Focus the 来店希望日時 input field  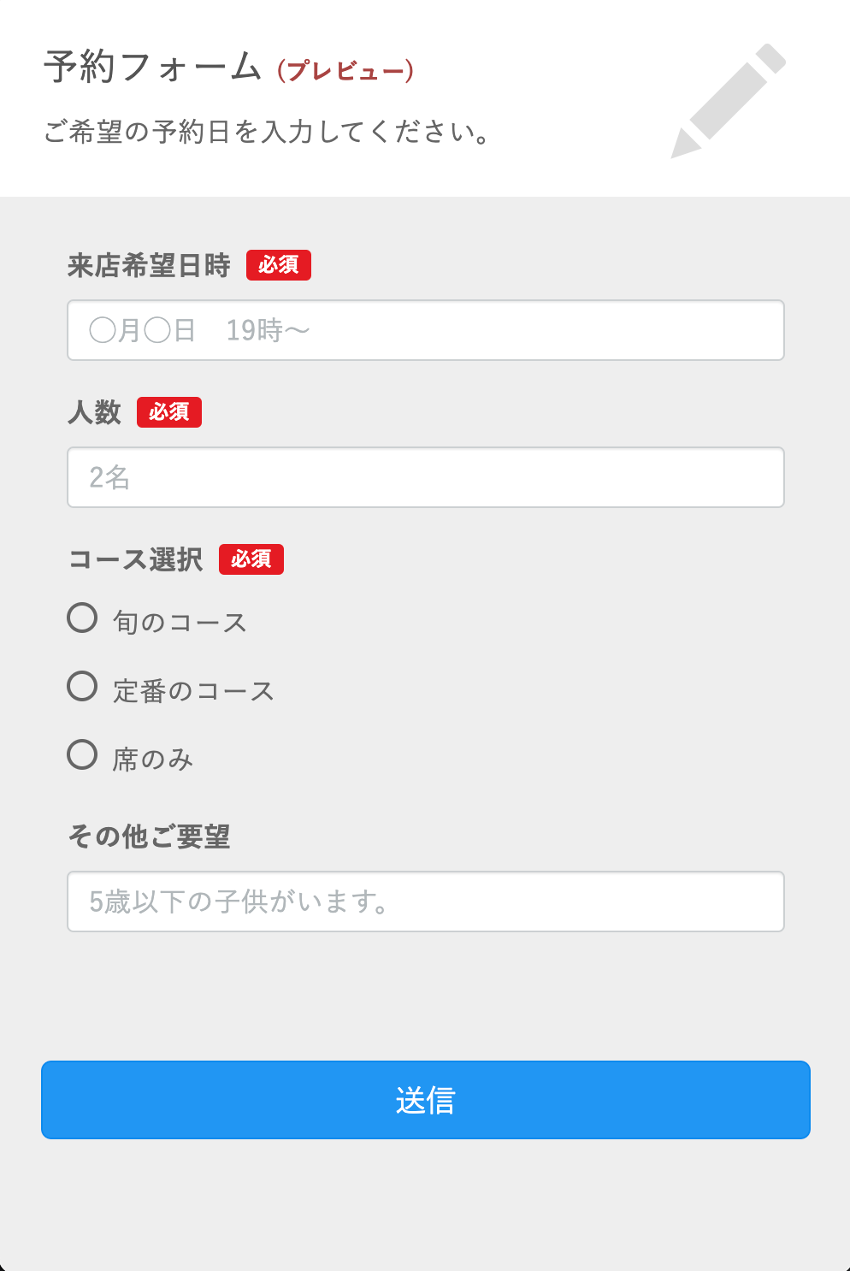point(426,330)
